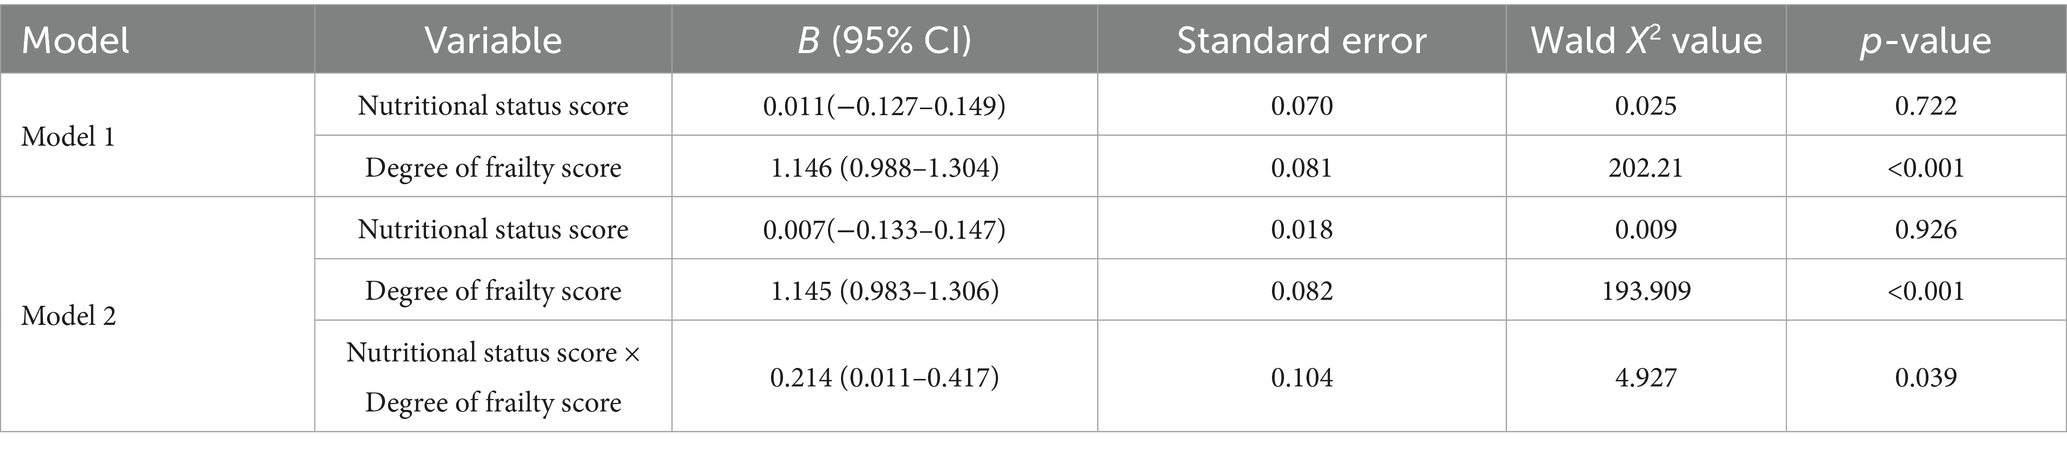Select the p-value 0.722
This screenshot has height=450, width=2067.
coord(1925,106)
